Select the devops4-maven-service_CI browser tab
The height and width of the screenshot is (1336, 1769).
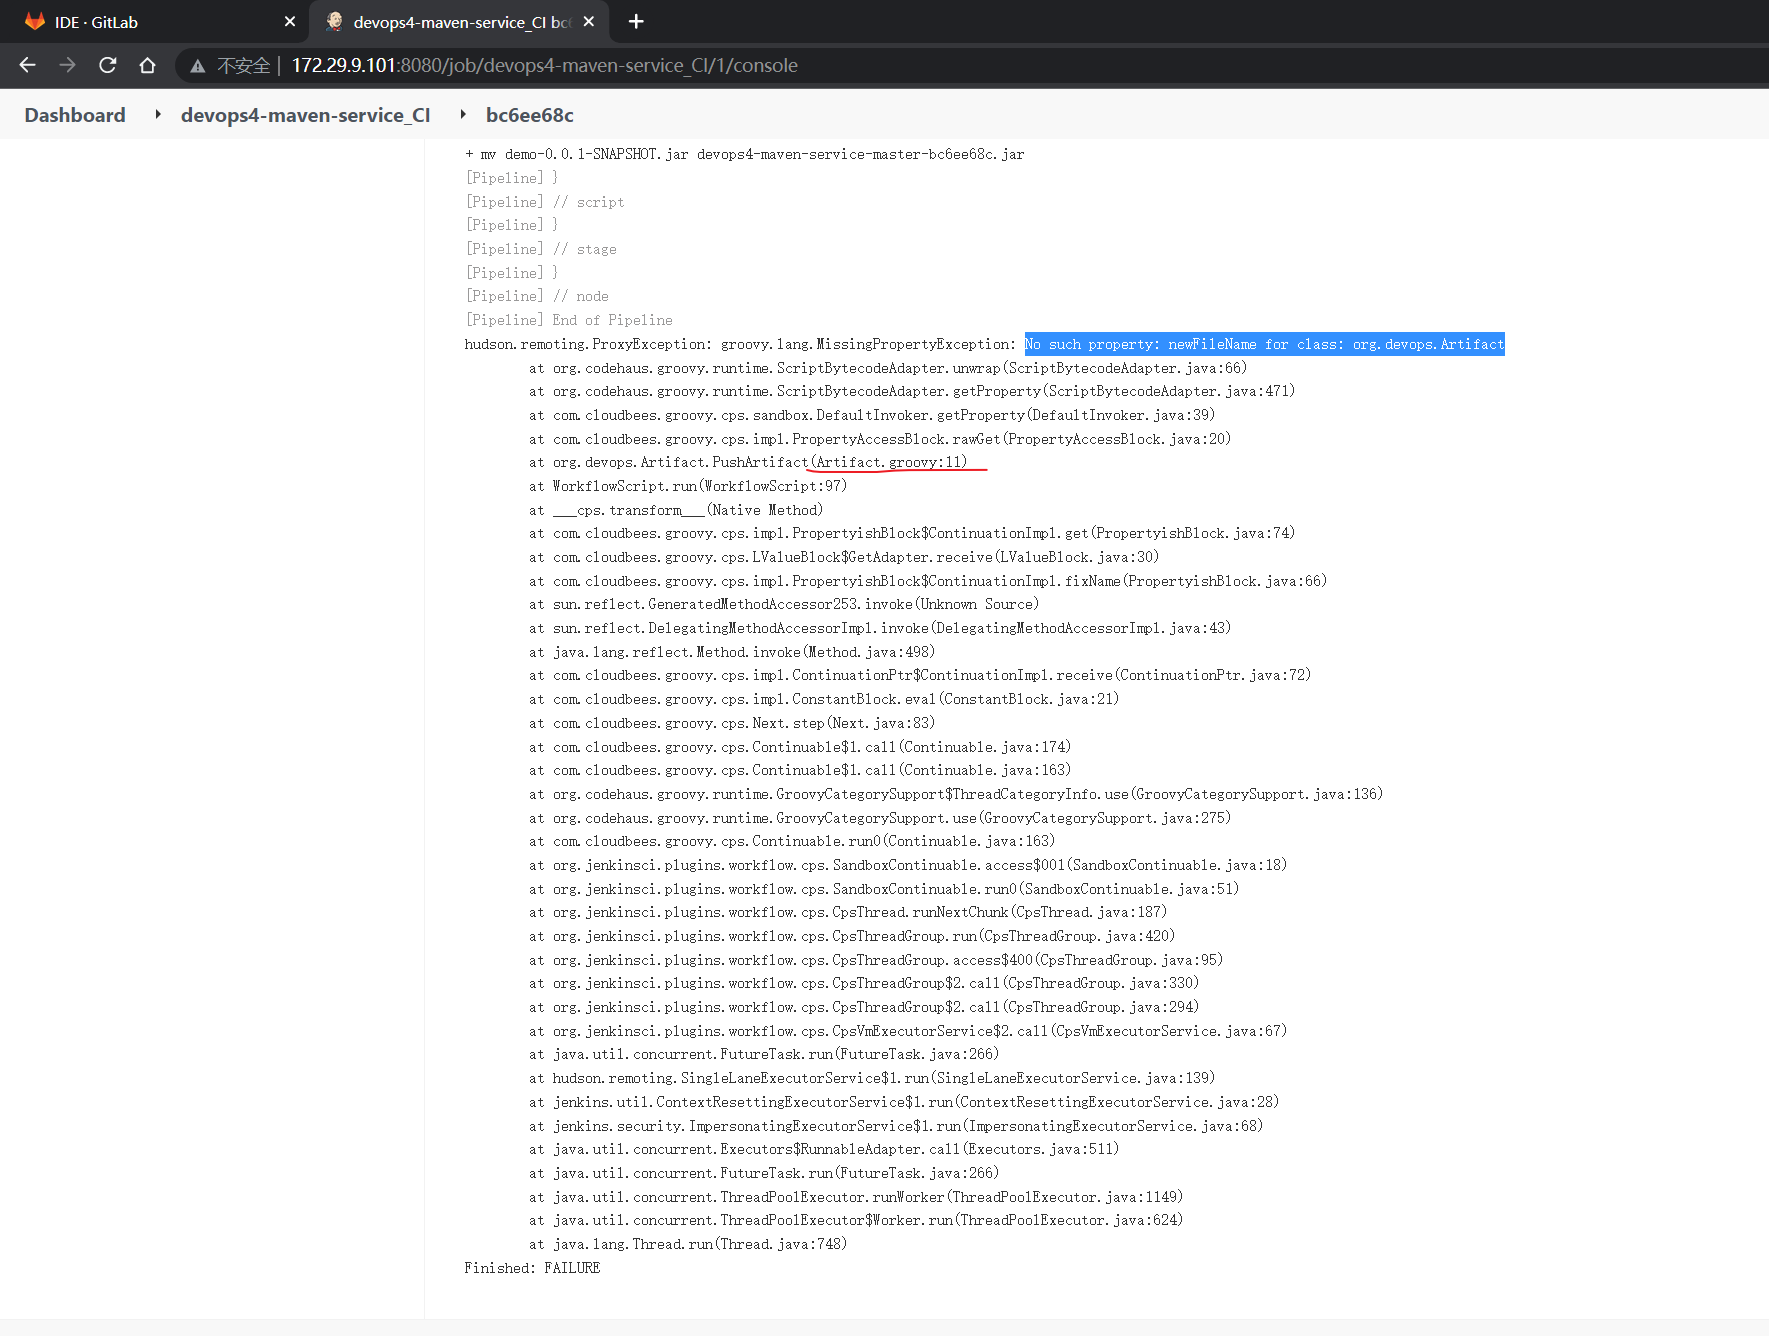pyautogui.click(x=460, y=22)
